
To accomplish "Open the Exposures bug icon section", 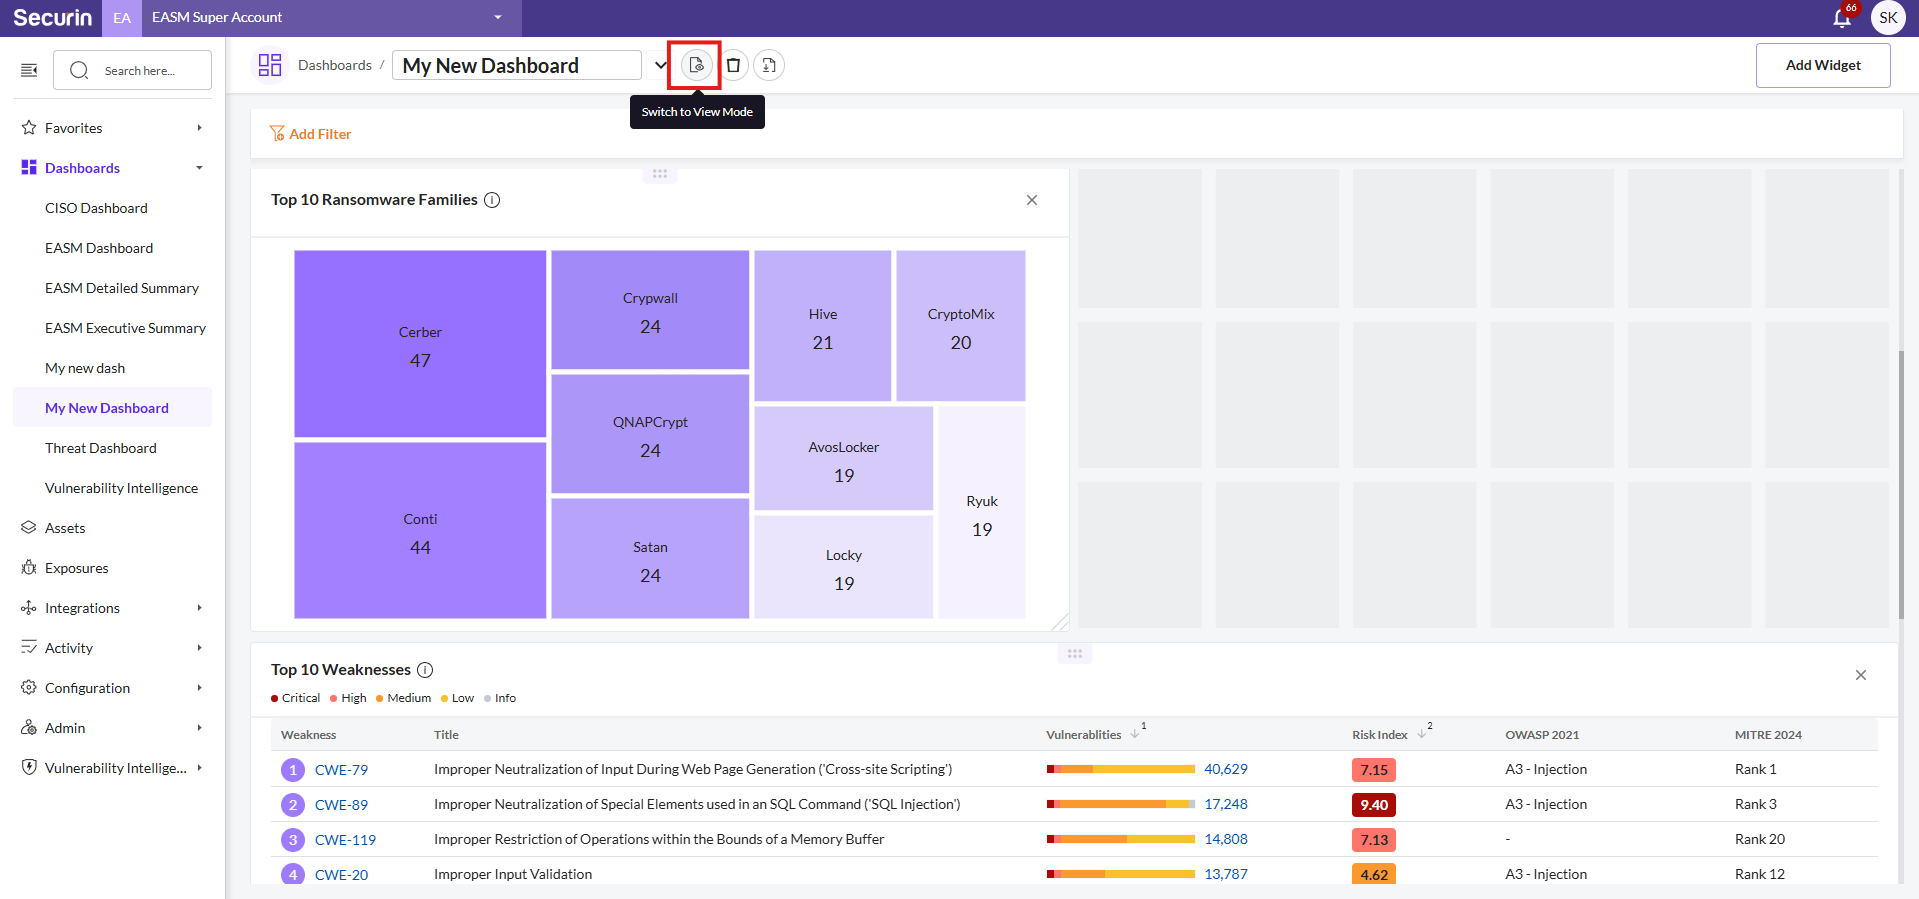I will (29, 568).
